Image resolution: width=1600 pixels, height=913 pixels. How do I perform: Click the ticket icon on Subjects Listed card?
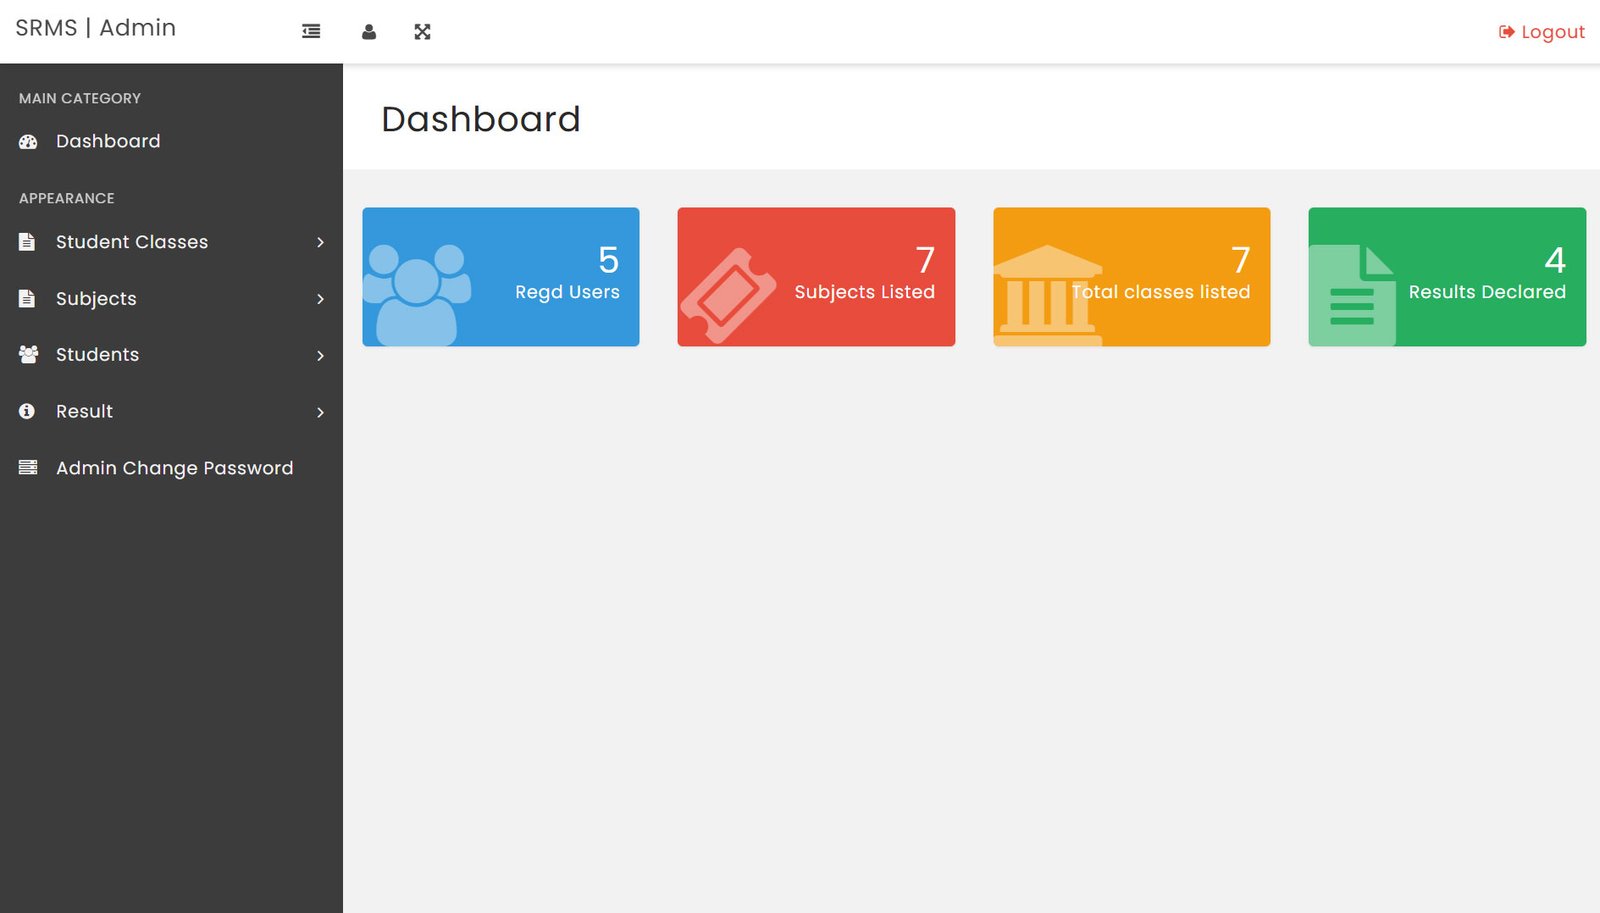[728, 296]
